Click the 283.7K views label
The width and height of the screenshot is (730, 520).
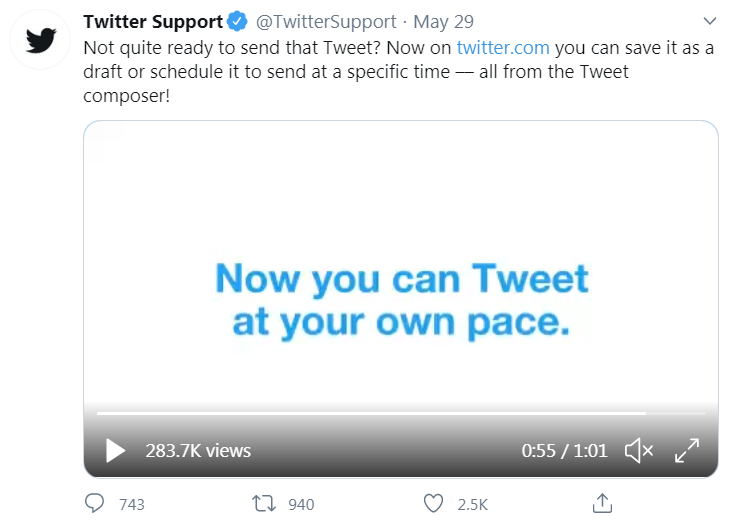click(198, 451)
